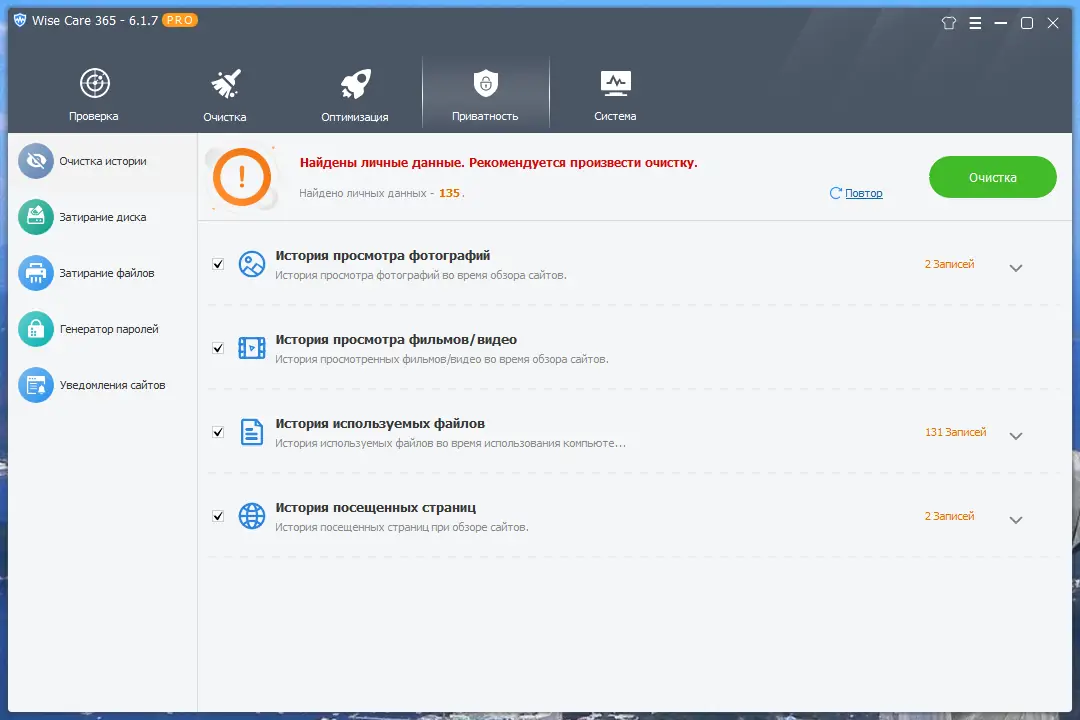Viewport: 1080px width, 720px height.
Task: Open the Система monitor icon
Action: (615, 83)
